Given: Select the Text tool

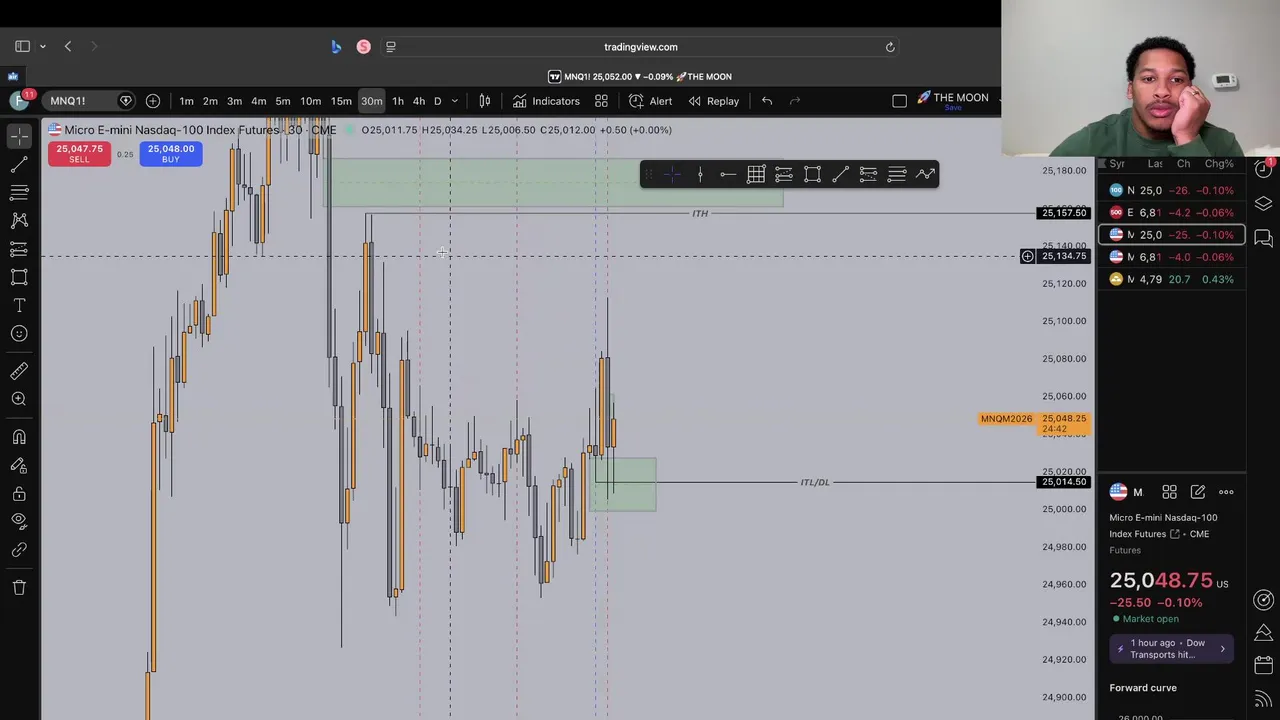Looking at the screenshot, I should point(19,305).
